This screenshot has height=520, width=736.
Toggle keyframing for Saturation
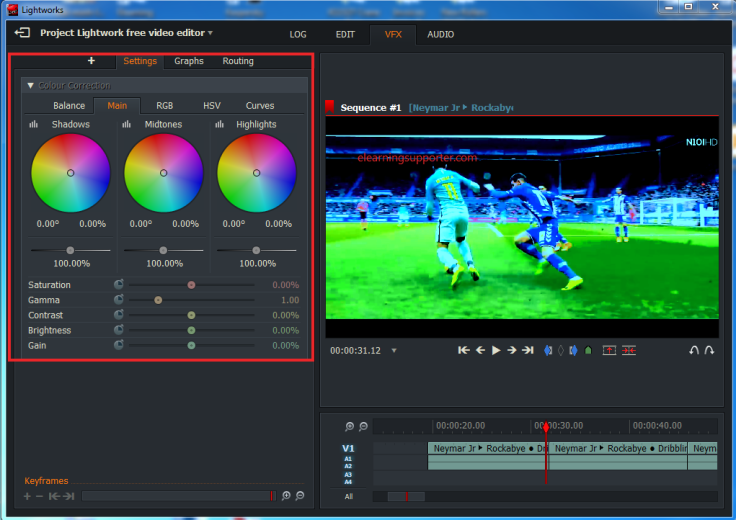pos(119,284)
